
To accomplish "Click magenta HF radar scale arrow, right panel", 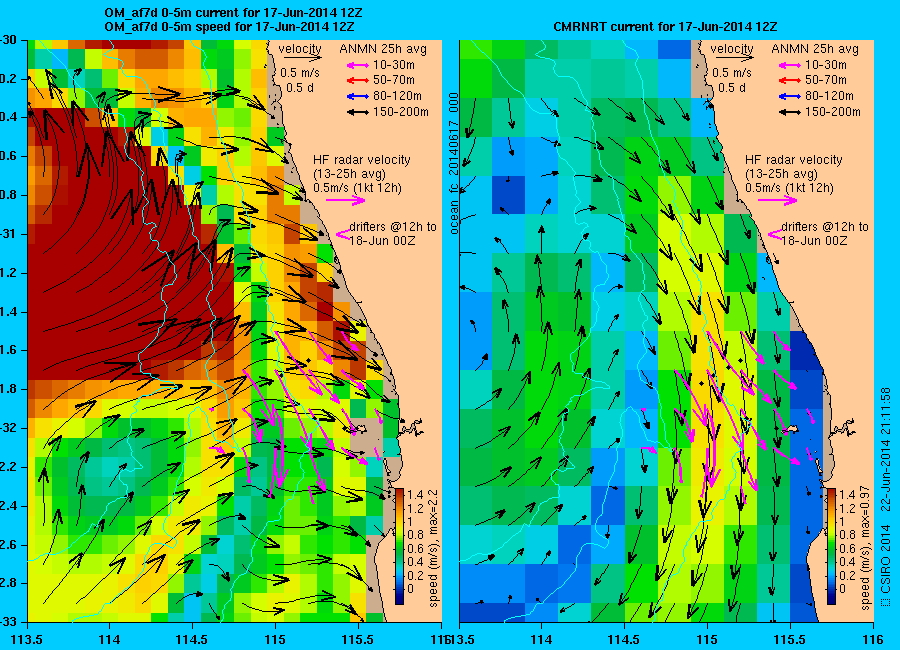I will point(778,200).
